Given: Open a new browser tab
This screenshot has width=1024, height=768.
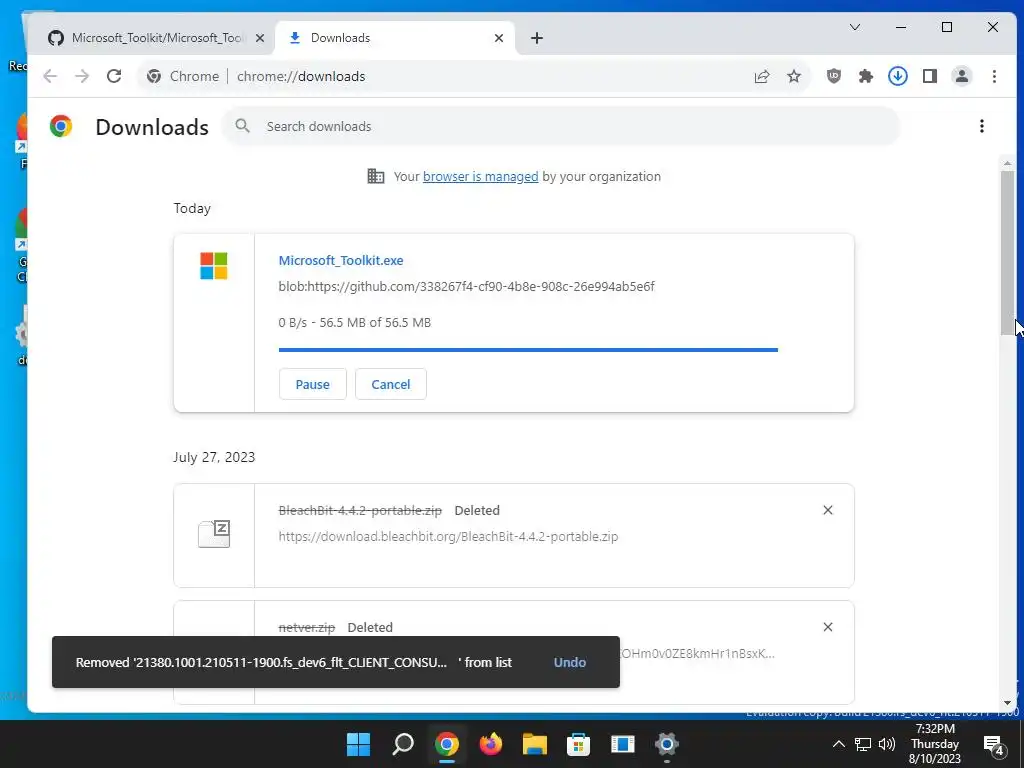Looking at the screenshot, I should [x=537, y=38].
